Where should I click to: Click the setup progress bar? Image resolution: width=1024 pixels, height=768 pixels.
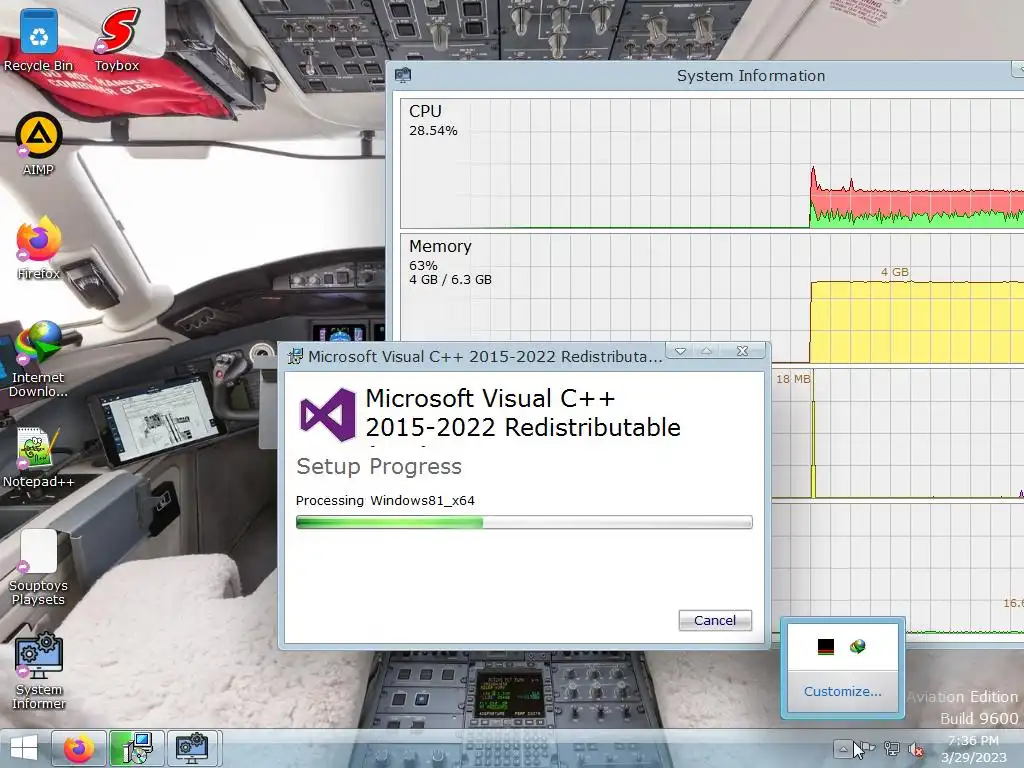point(524,522)
